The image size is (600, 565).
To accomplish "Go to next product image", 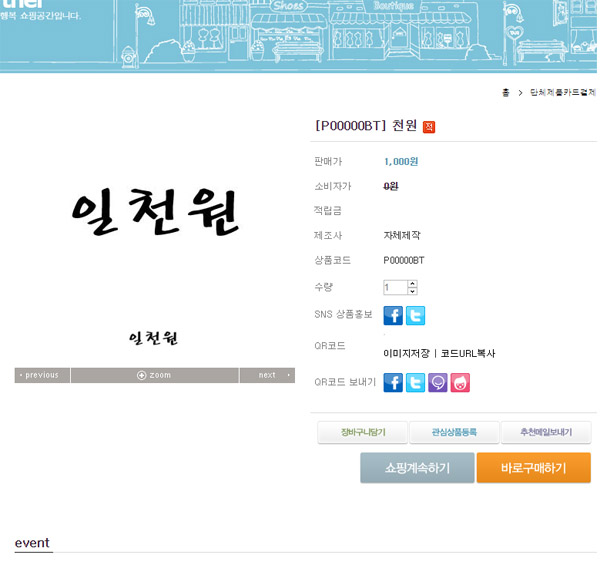I will coord(267,375).
